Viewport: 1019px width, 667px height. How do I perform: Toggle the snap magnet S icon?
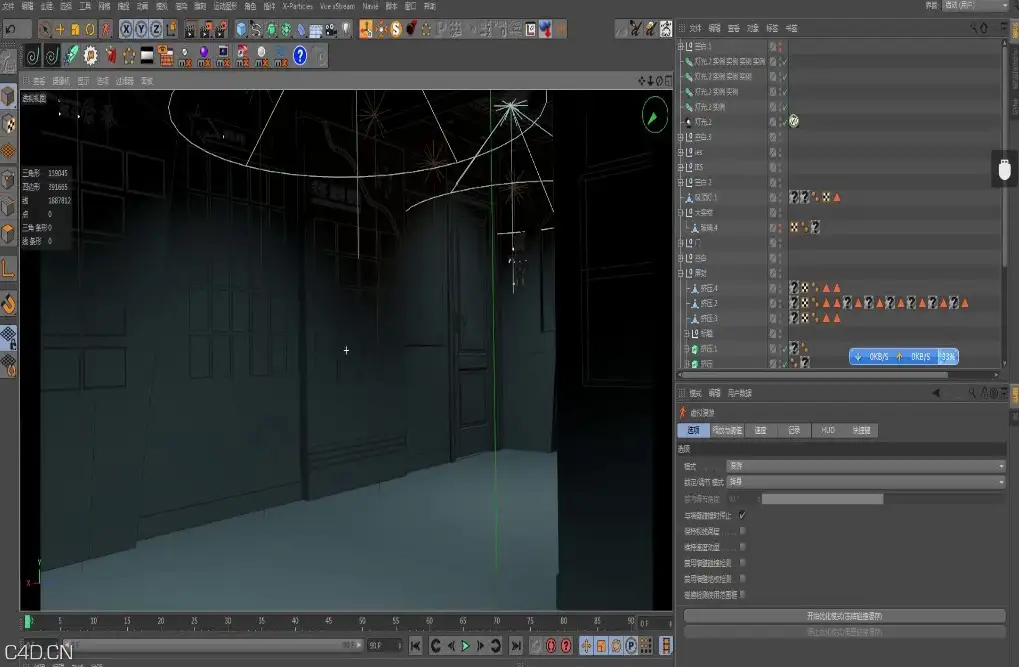pyautogui.click(x=8, y=304)
